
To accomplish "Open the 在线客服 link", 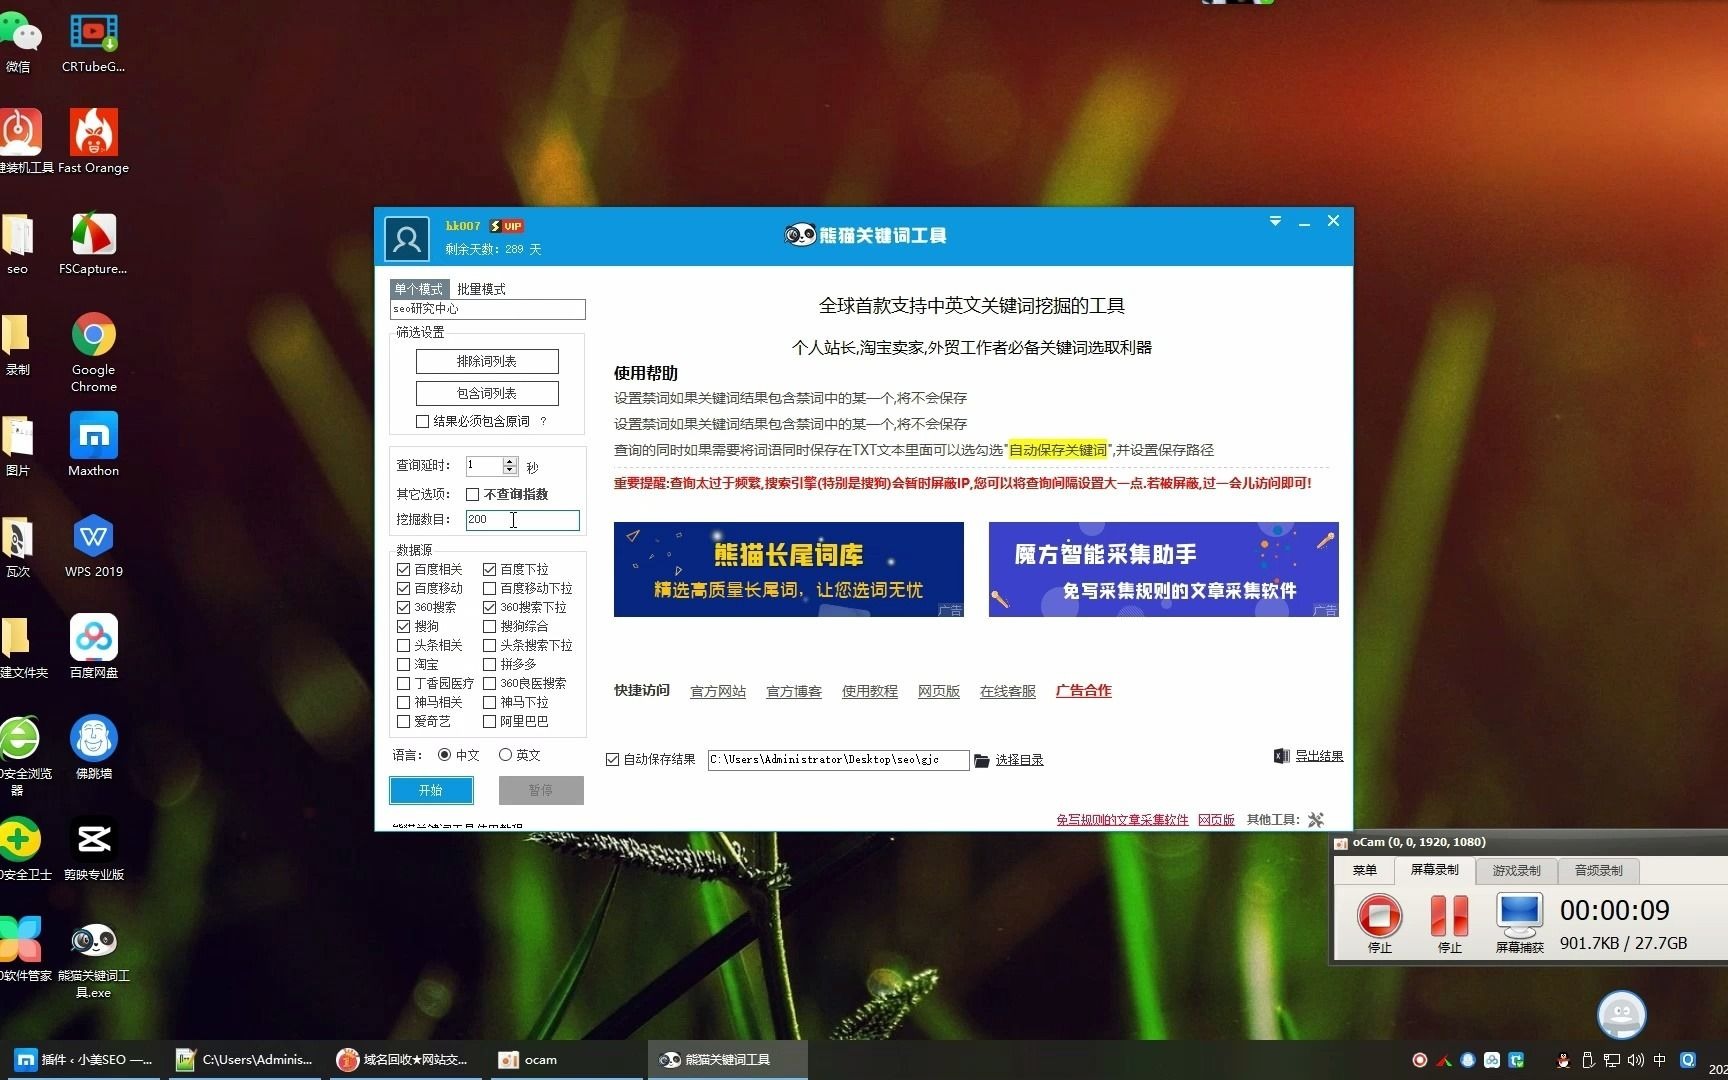I will [1008, 691].
